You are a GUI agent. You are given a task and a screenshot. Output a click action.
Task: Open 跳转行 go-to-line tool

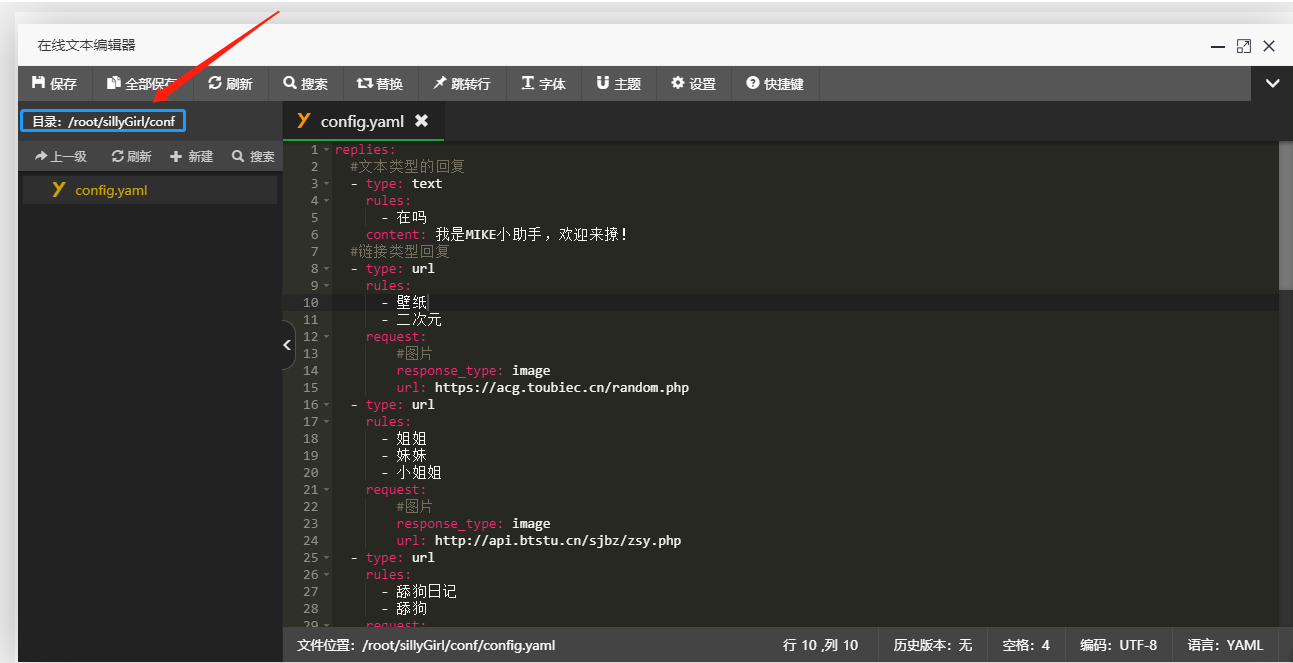(x=462, y=84)
